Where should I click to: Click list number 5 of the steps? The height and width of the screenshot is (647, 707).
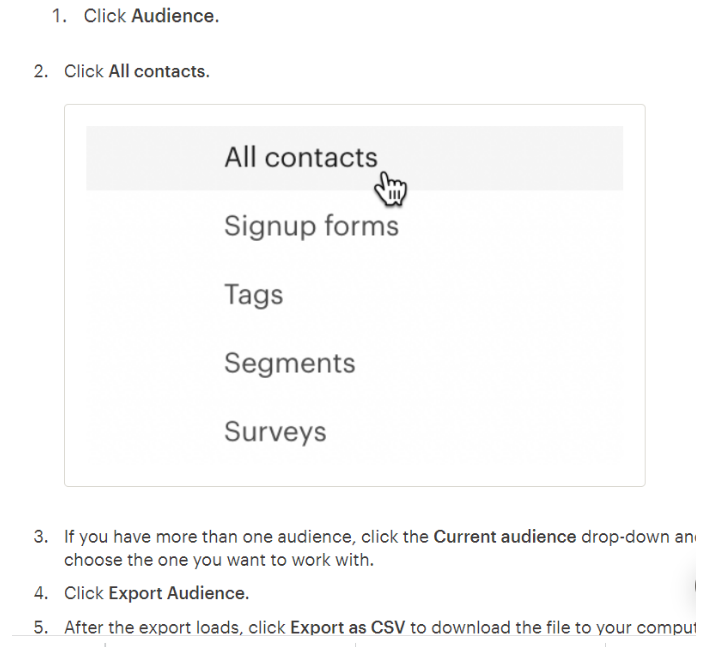click(40, 628)
